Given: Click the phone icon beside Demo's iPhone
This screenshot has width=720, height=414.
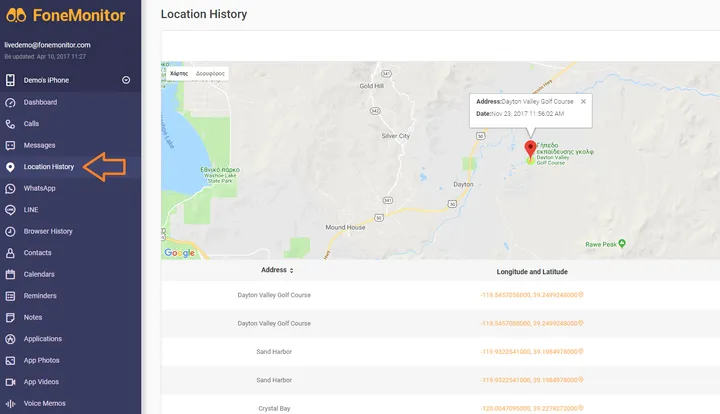Looking at the screenshot, I should [10, 80].
